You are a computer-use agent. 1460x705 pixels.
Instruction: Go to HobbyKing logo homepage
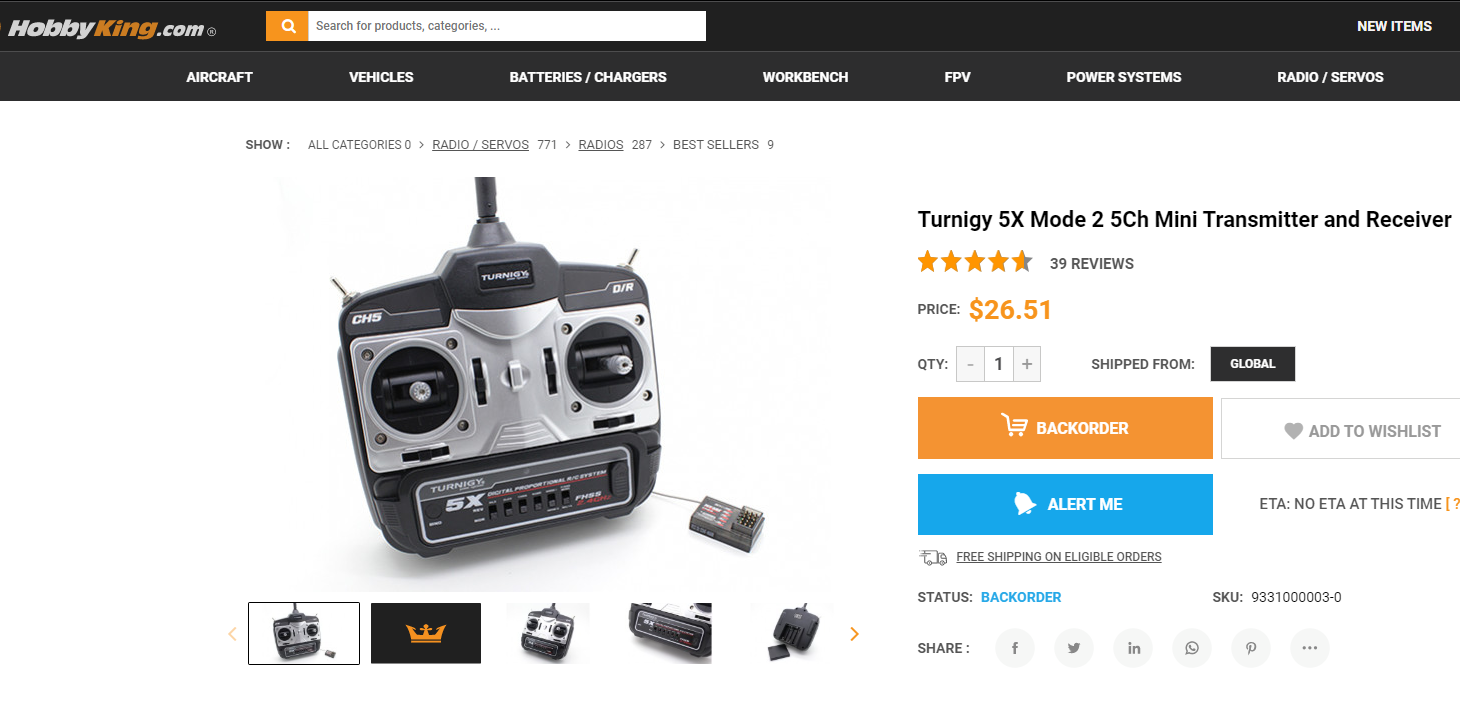click(108, 29)
